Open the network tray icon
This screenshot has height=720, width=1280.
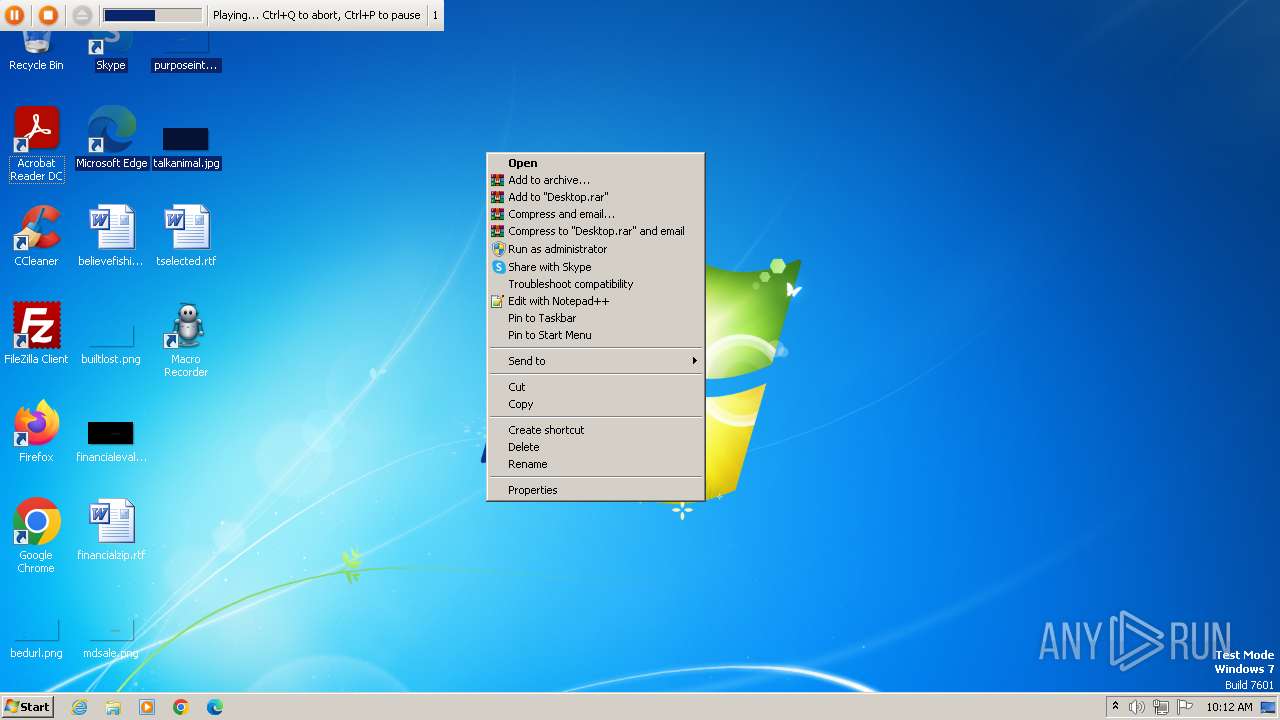(1161, 707)
